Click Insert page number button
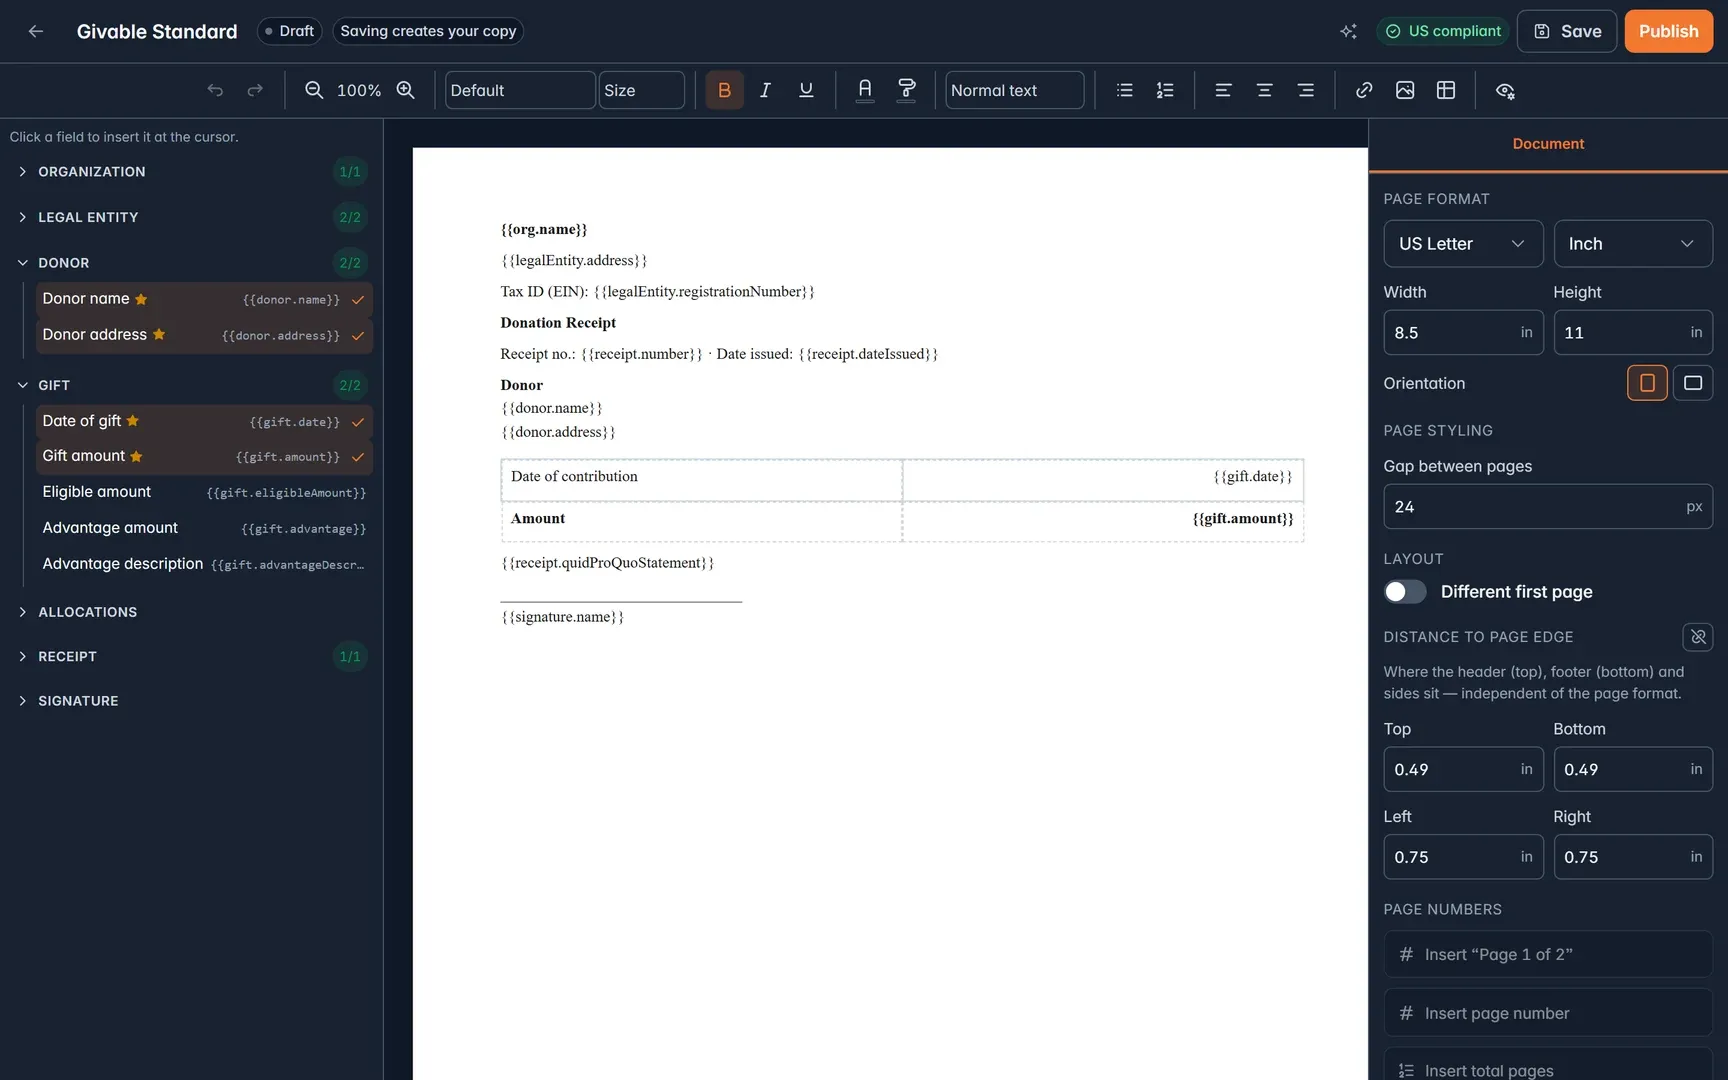 [x=1548, y=1013]
